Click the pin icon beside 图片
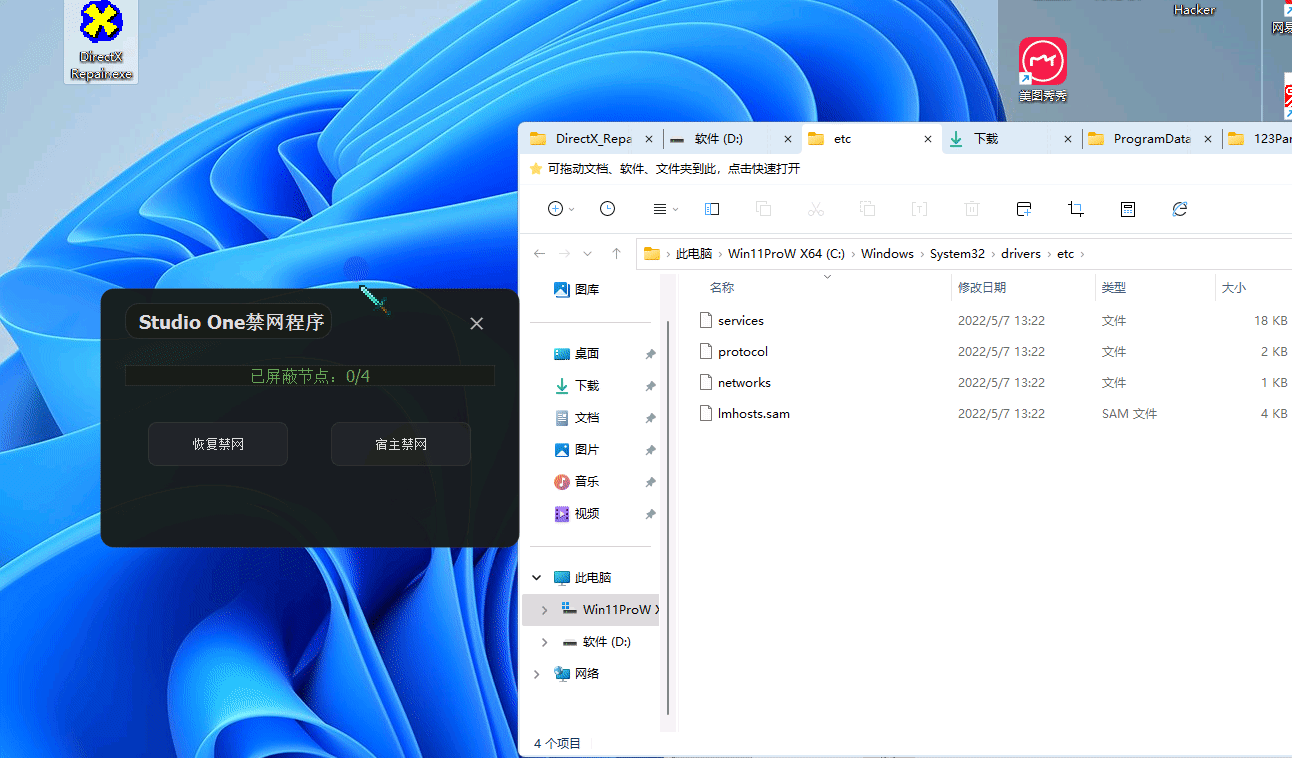The width and height of the screenshot is (1292, 758). coord(650,450)
